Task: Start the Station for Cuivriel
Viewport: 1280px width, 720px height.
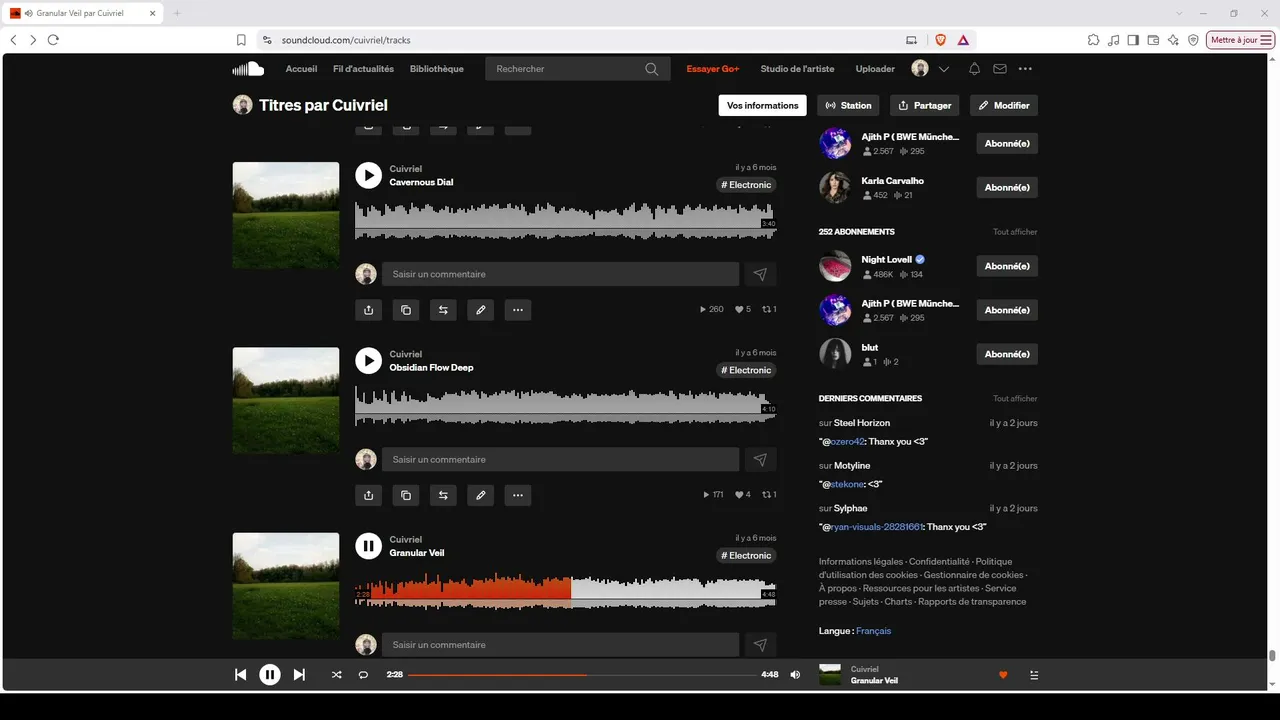Action: (848, 105)
